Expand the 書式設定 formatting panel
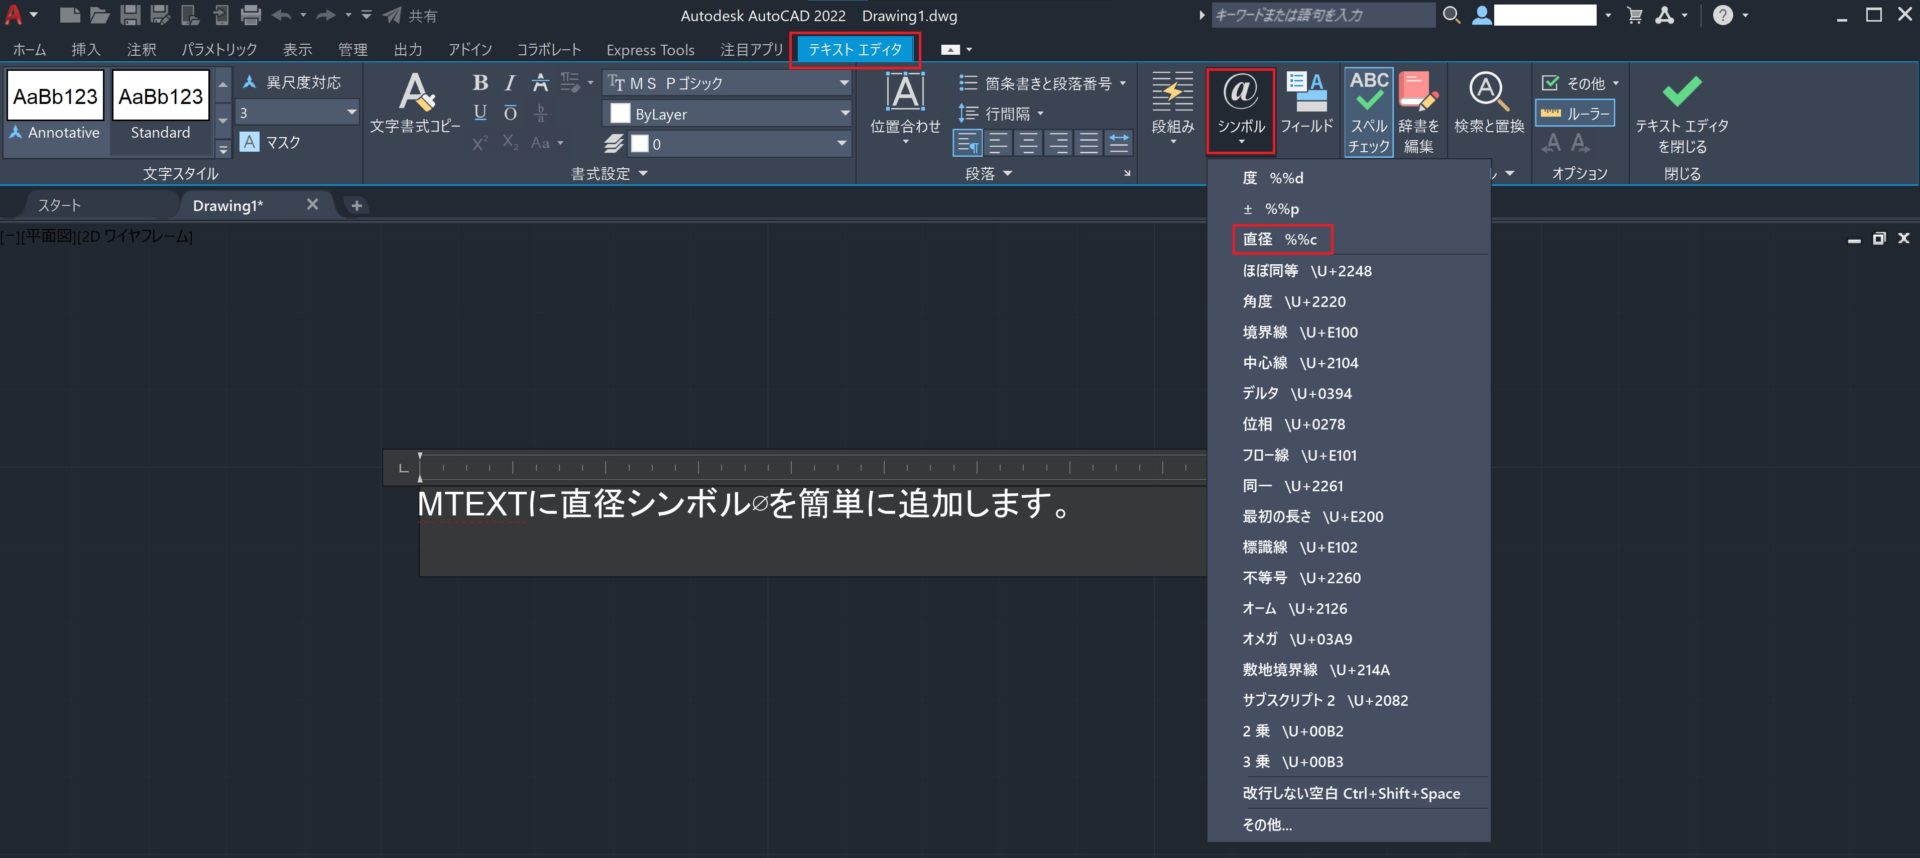Image resolution: width=1920 pixels, height=858 pixels. click(x=609, y=173)
